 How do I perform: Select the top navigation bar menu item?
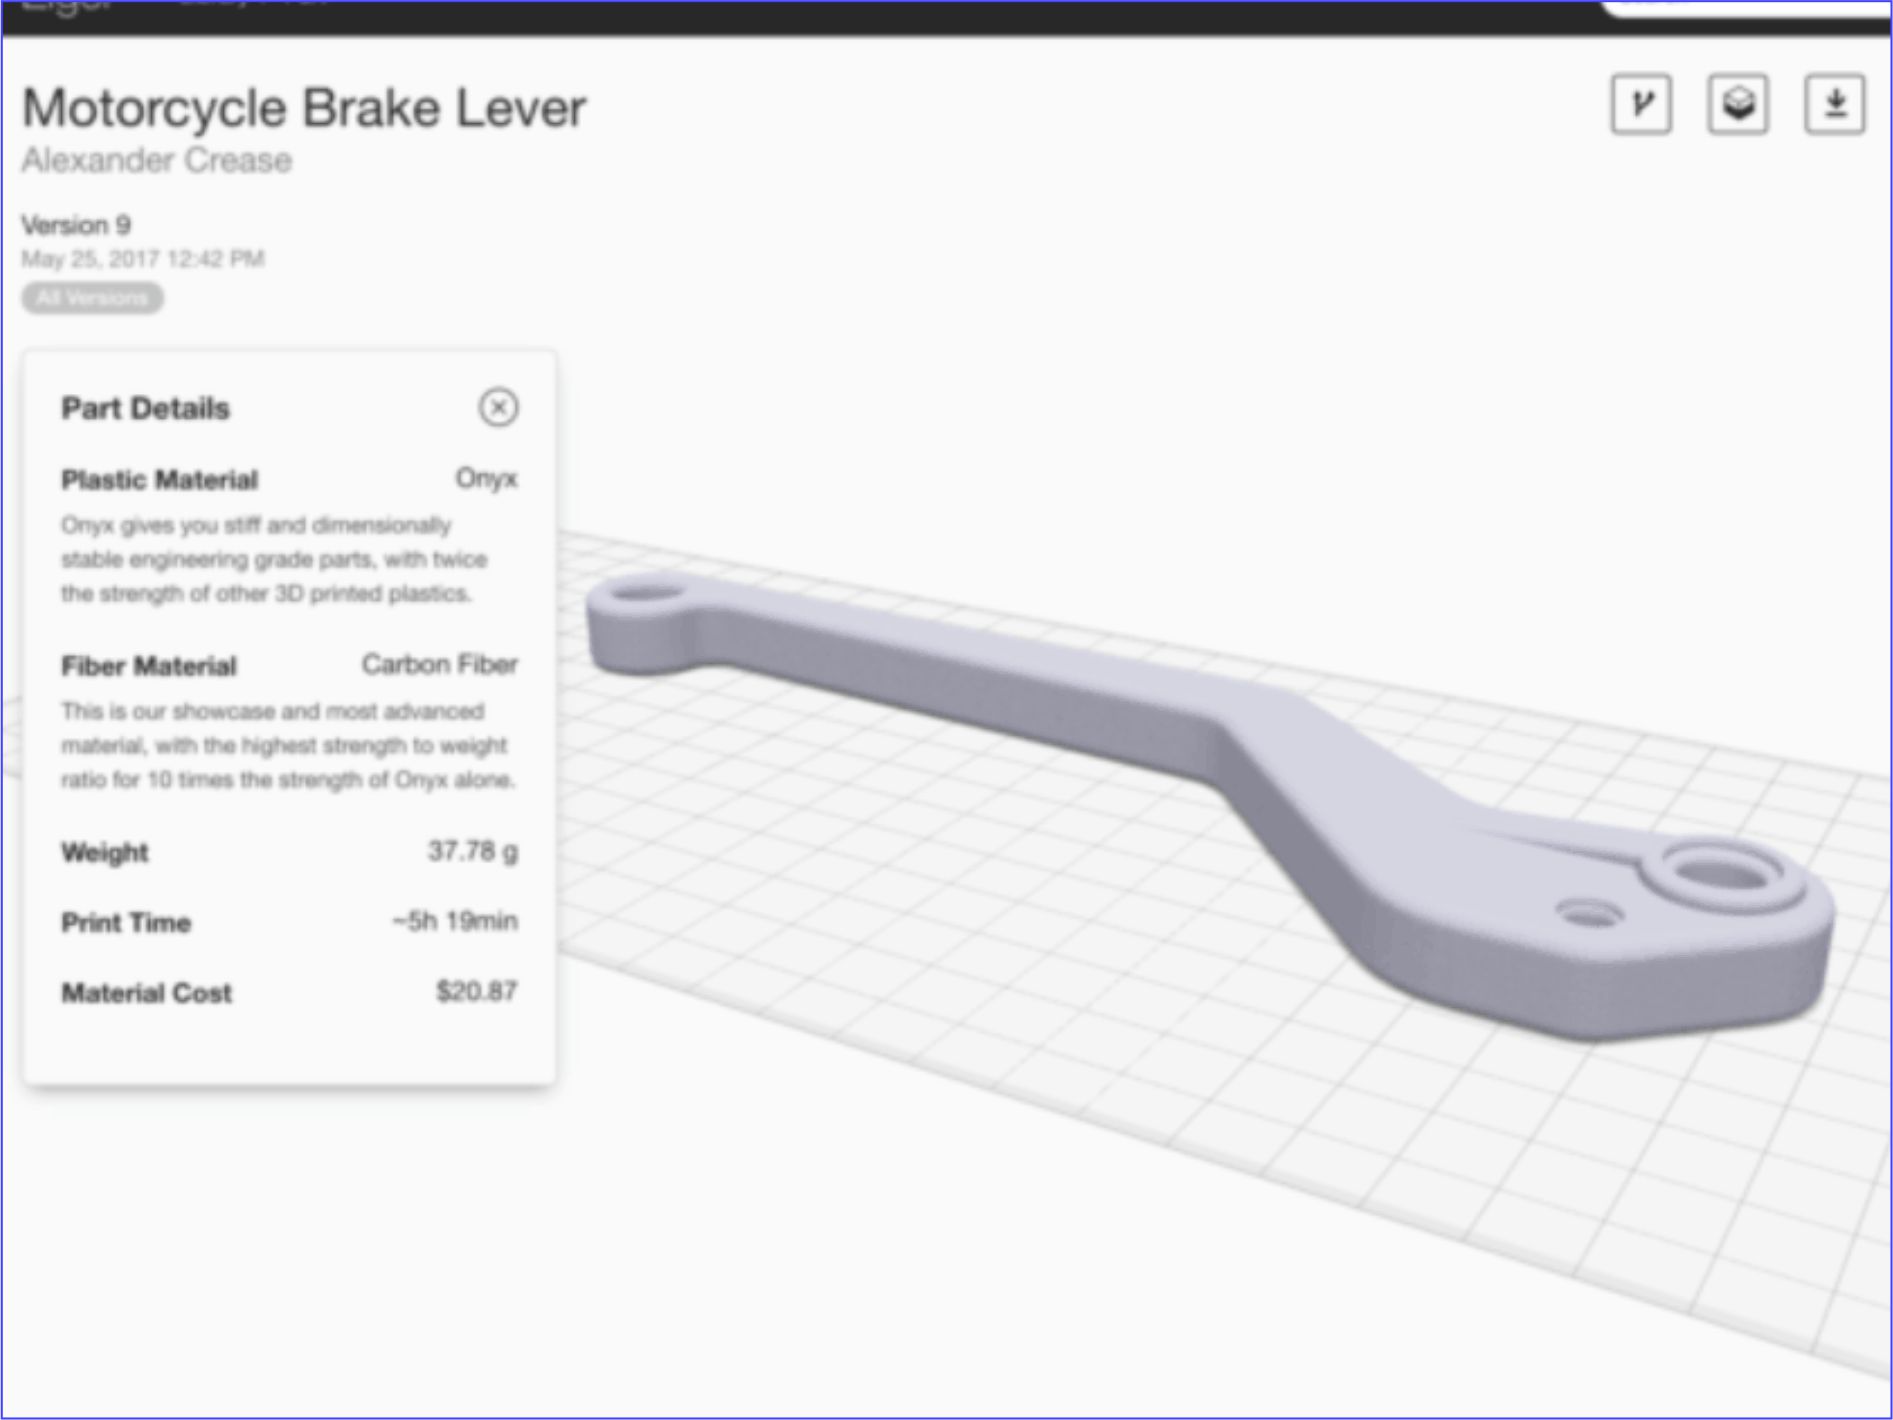[252, 6]
